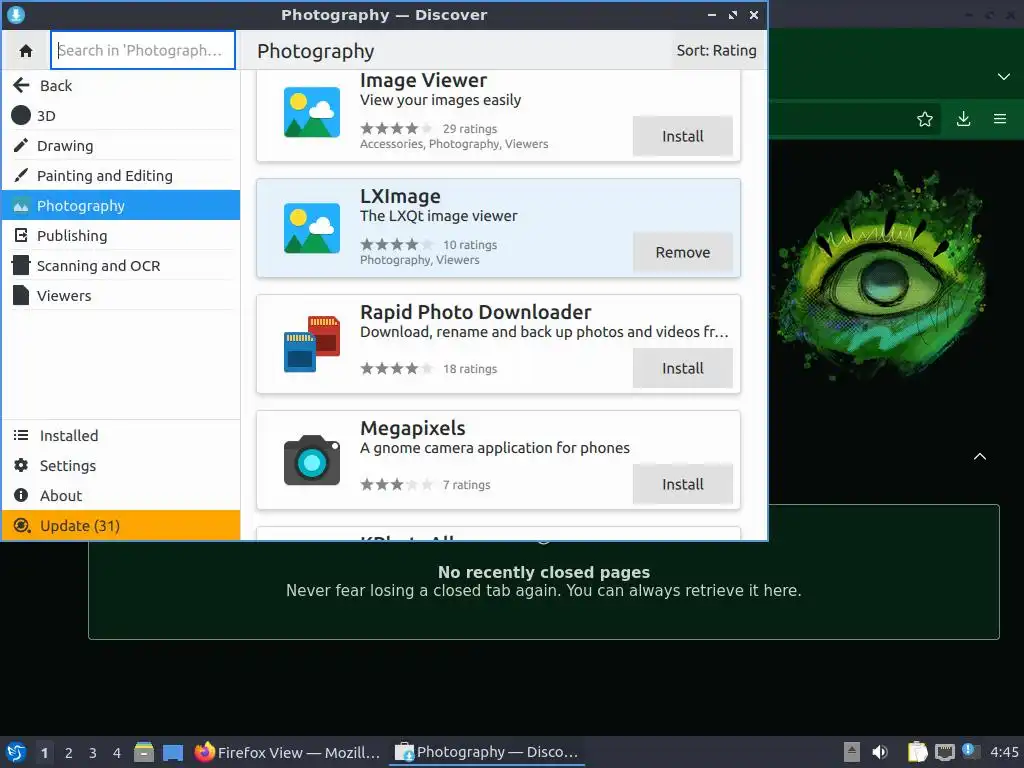Click the Photography category icon in sidebar
This screenshot has width=1024, height=768.
[21, 206]
